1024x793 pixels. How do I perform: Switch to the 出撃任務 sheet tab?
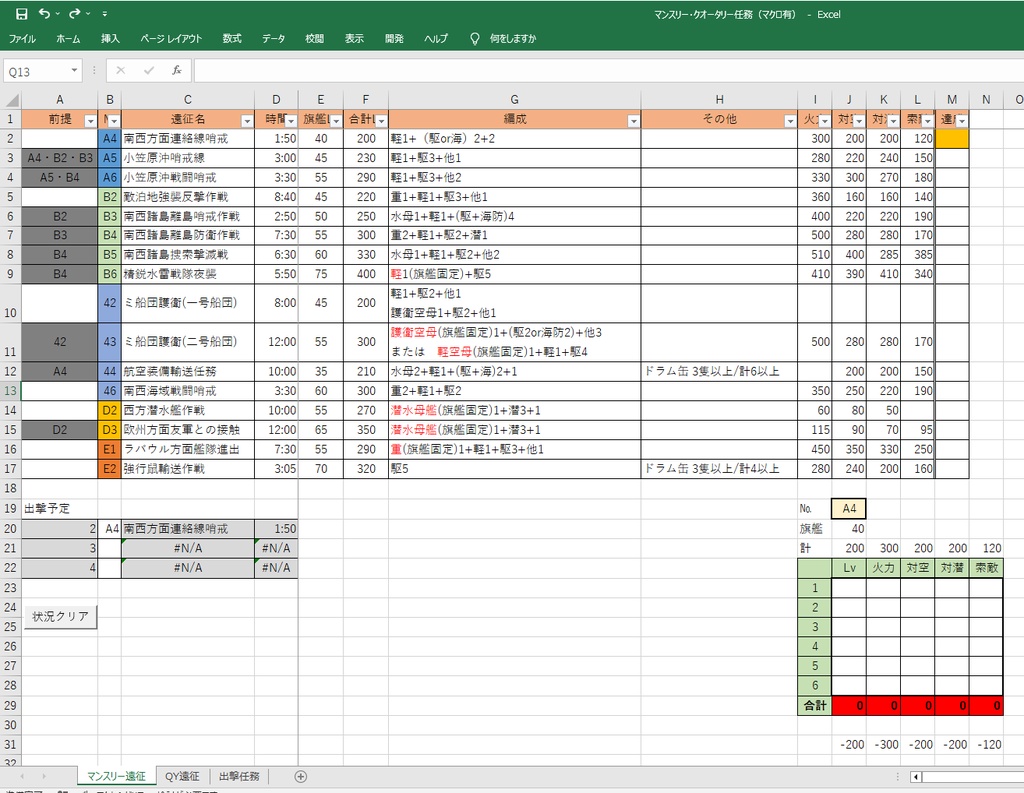[239, 776]
